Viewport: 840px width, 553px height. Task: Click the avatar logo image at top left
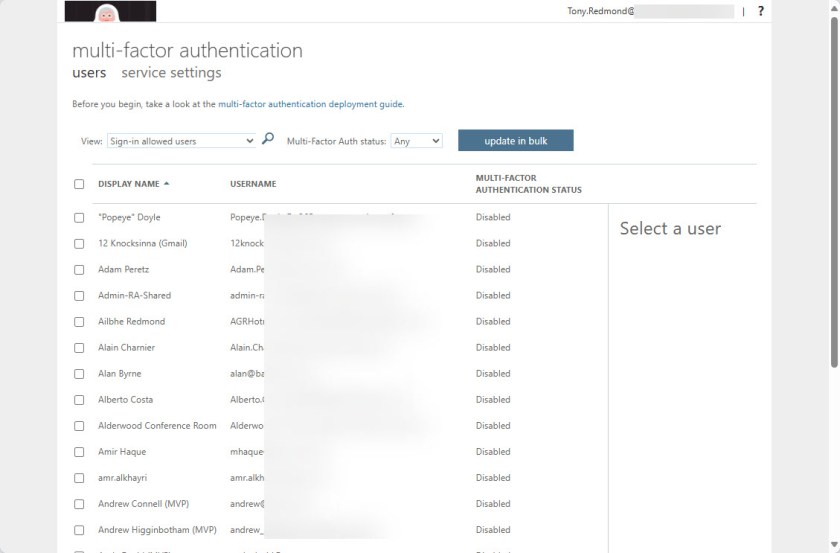click(x=110, y=11)
